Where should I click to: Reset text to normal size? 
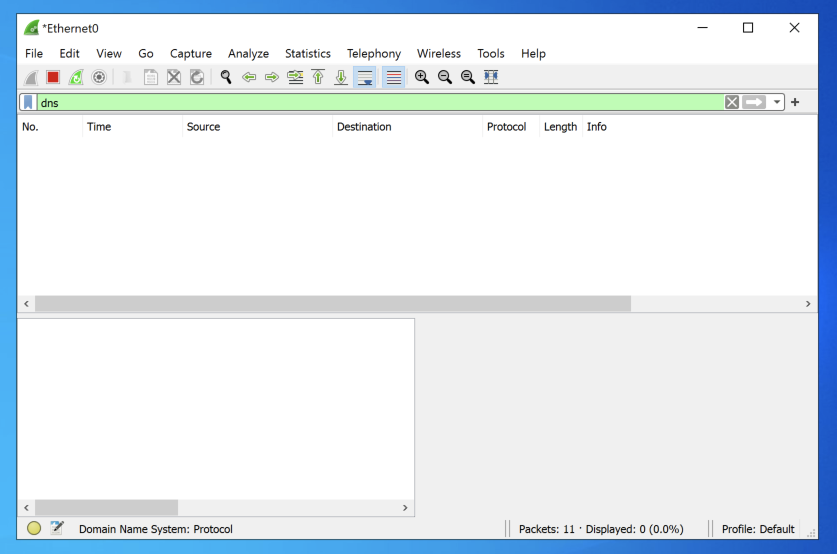tap(468, 77)
